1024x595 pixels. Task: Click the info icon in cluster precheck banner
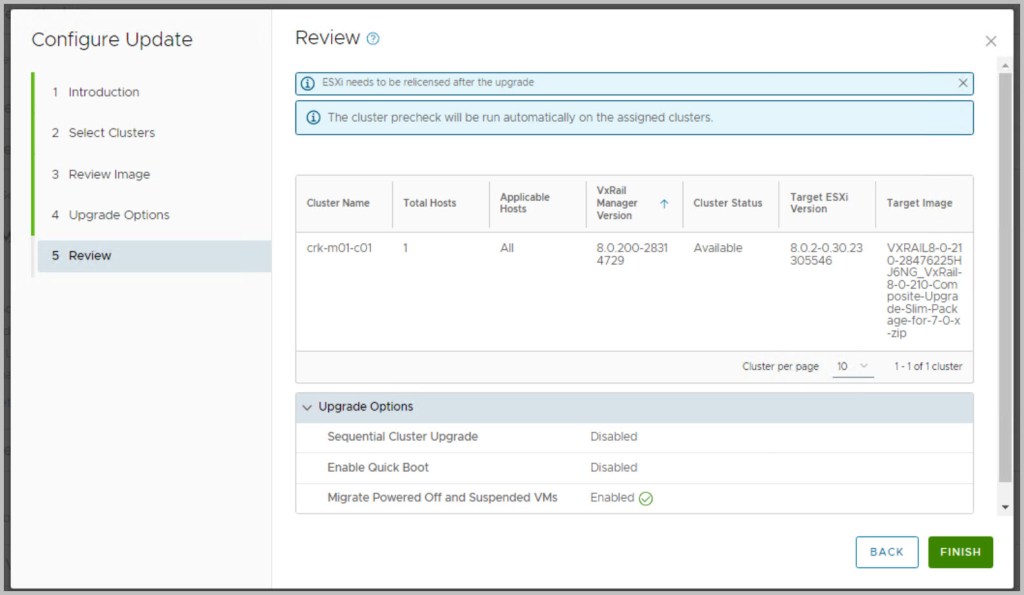[x=313, y=117]
